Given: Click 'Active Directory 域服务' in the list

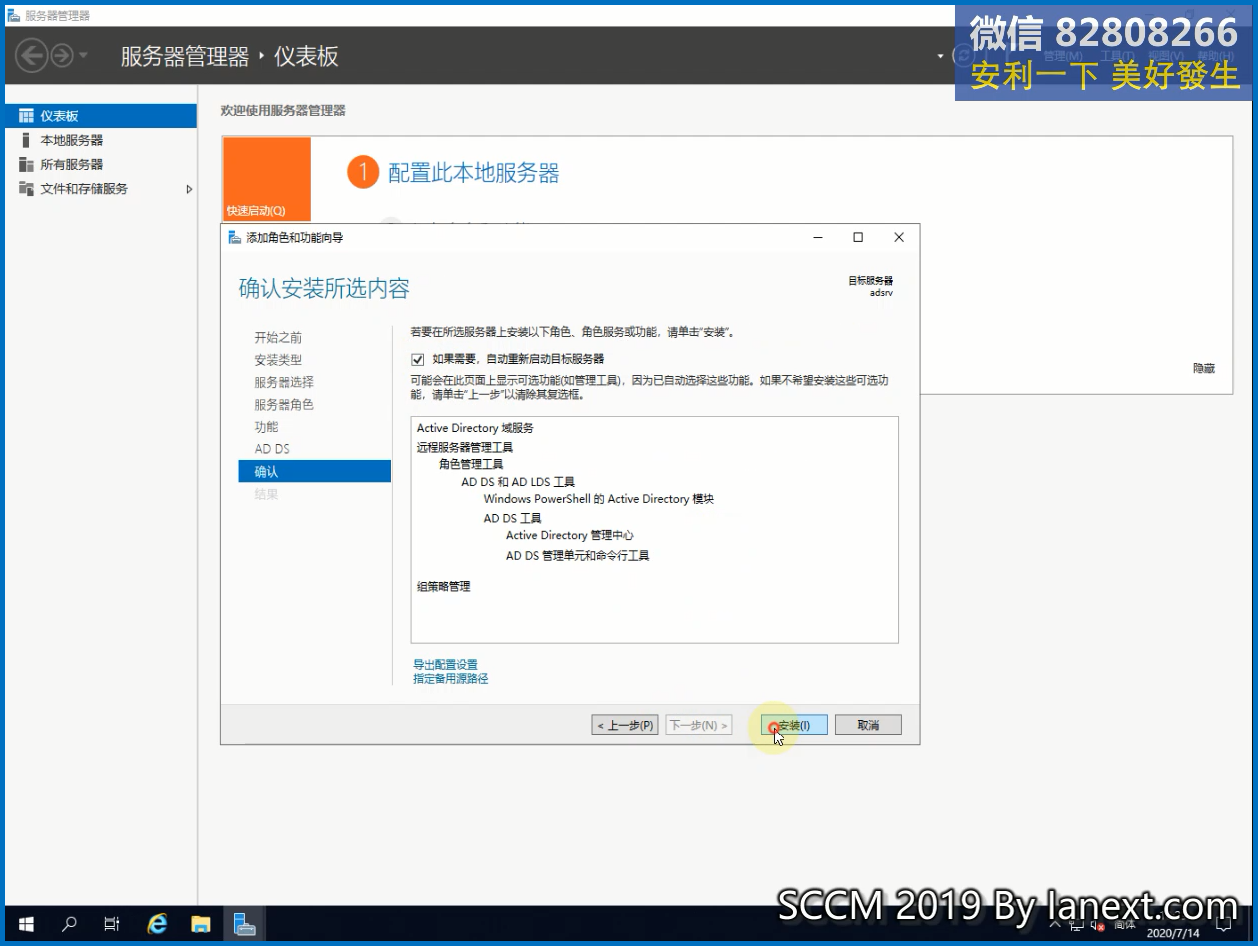Looking at the screenshot, I should click(475, 428).
